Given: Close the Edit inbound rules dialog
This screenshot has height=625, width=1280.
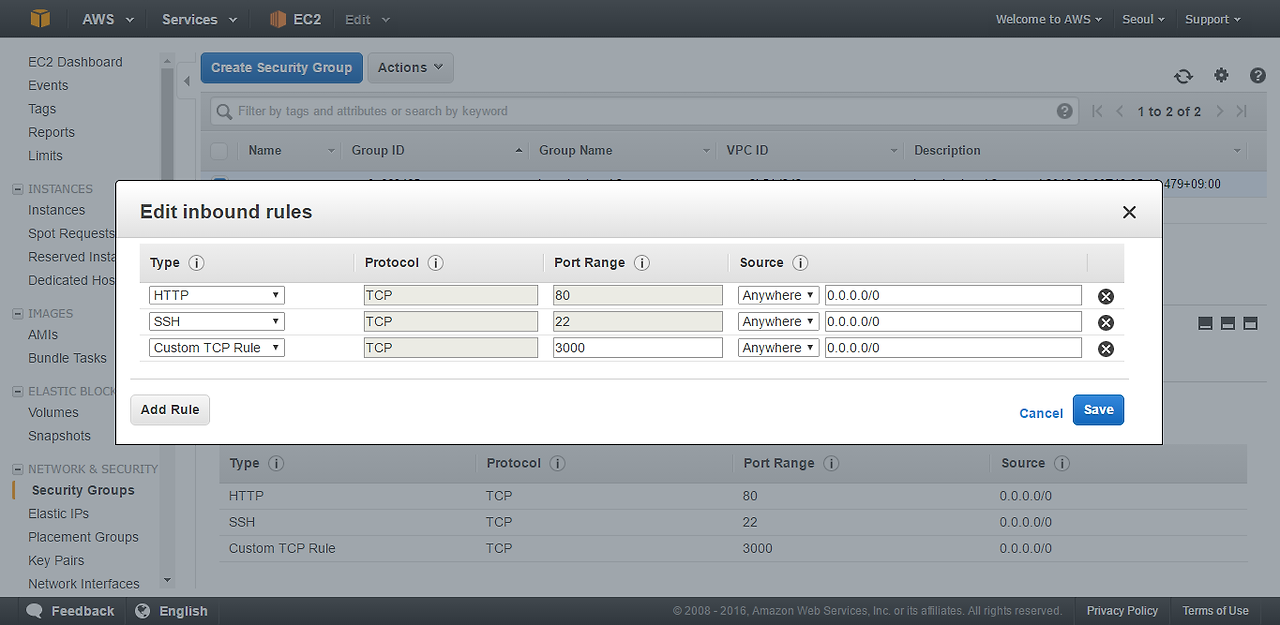Looking at the screenshot, I should tap(1129, 212).
